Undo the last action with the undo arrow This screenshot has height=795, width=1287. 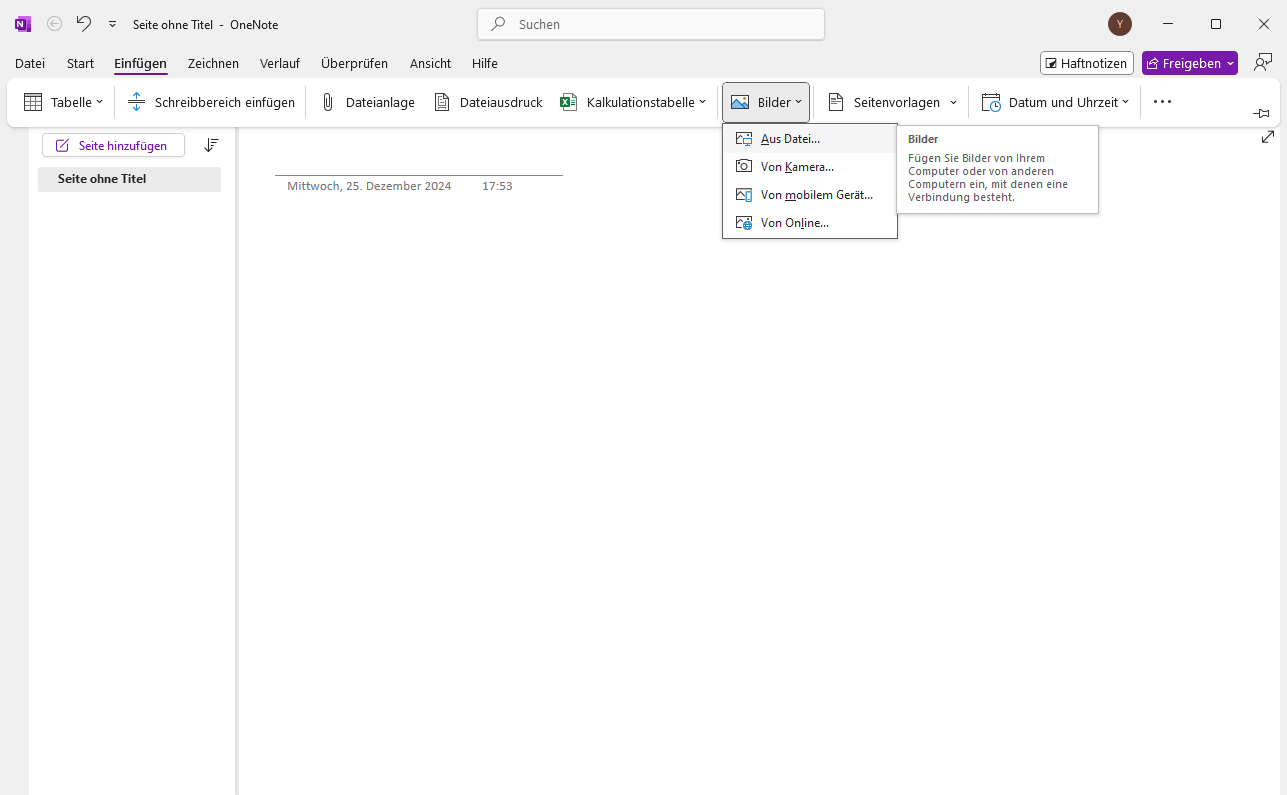point(84,24)
